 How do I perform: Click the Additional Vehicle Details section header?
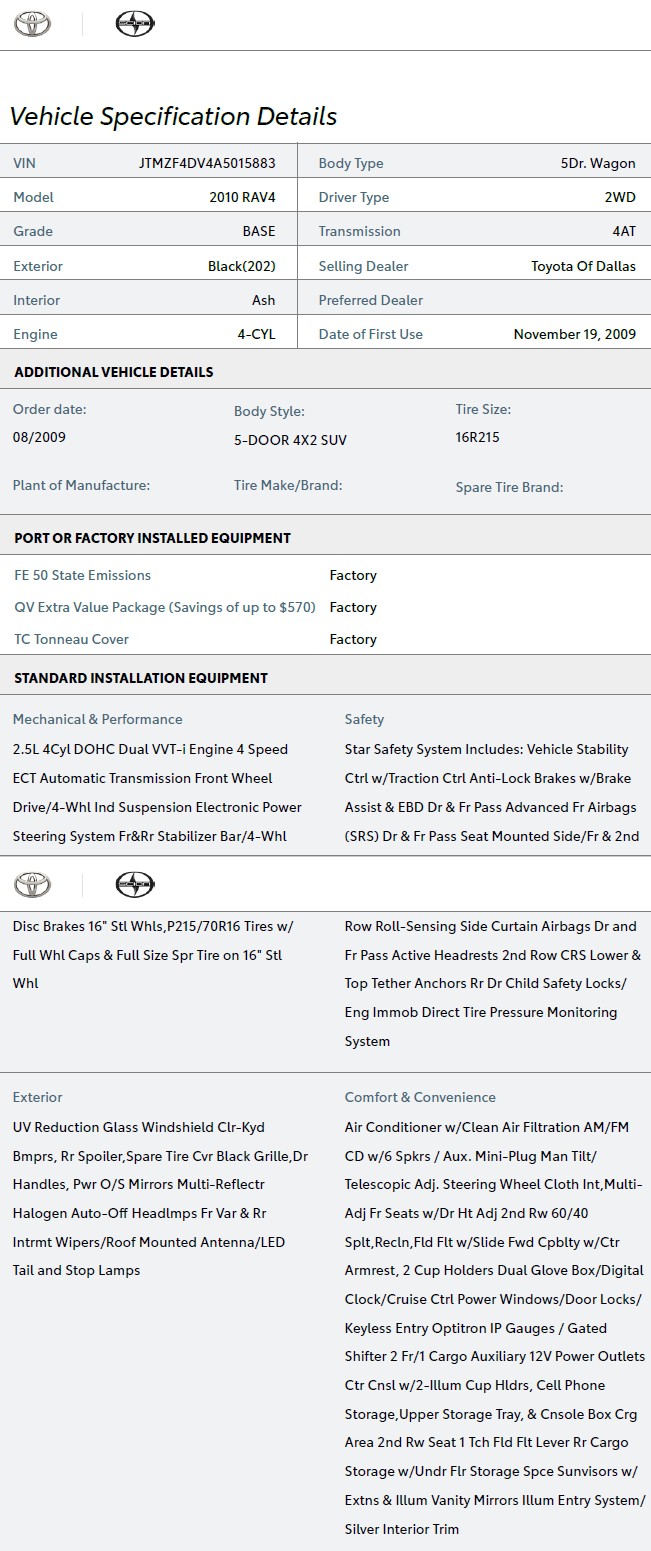point(114,372)
